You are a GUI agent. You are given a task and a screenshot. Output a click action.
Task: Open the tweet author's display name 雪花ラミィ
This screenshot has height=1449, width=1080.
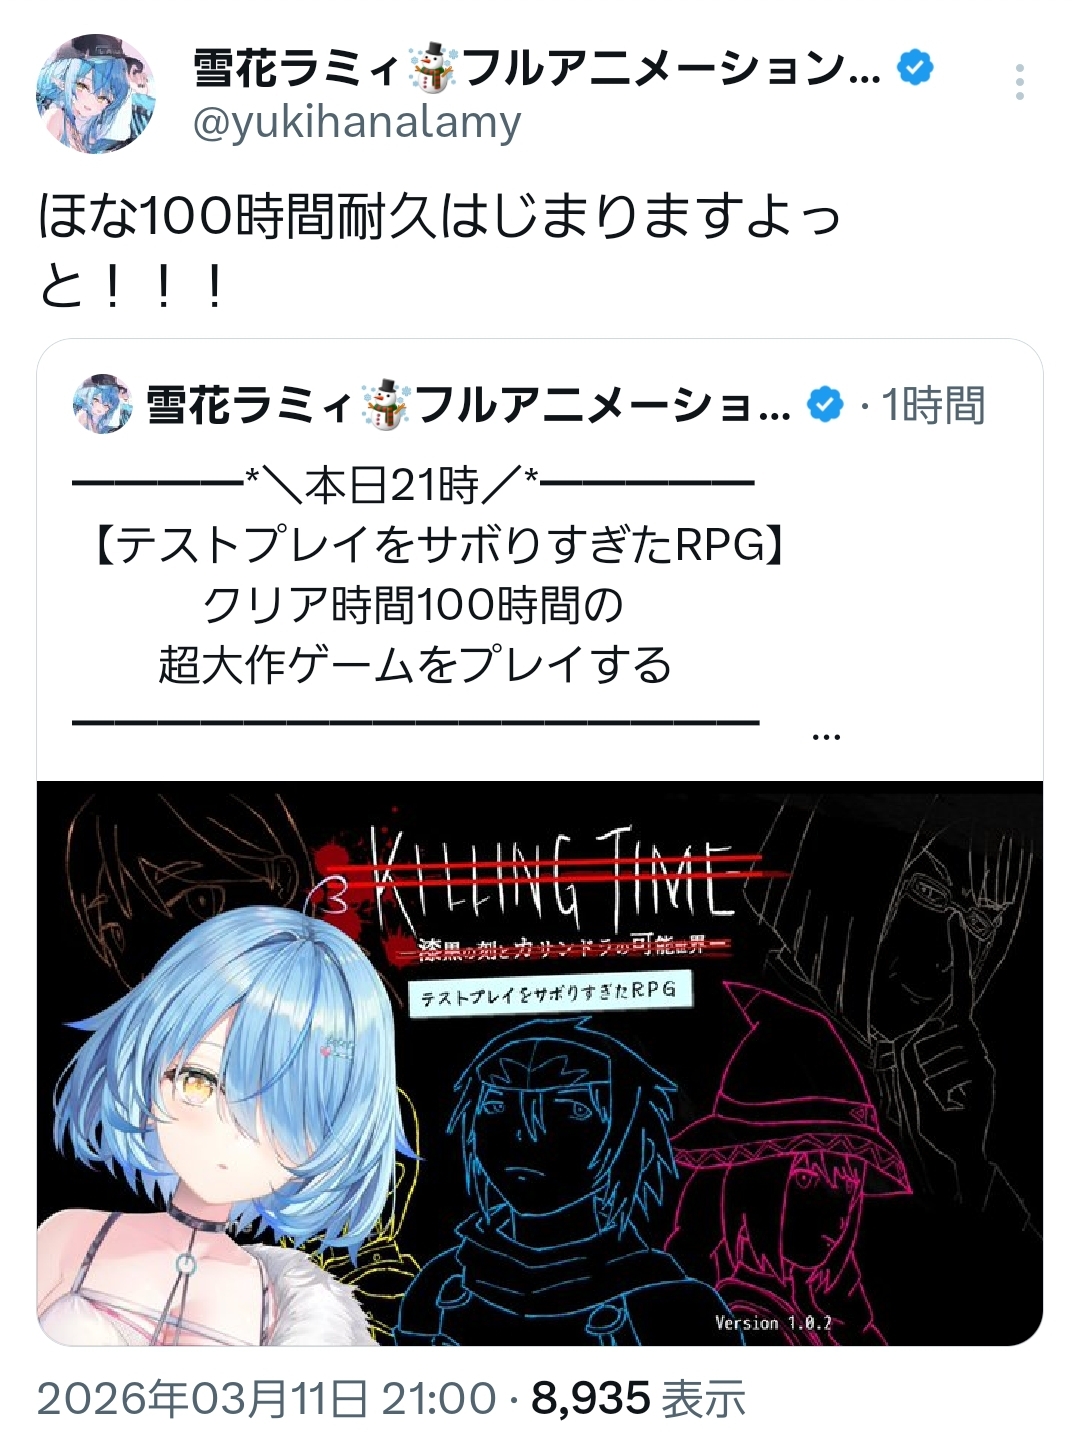point(537,68)
